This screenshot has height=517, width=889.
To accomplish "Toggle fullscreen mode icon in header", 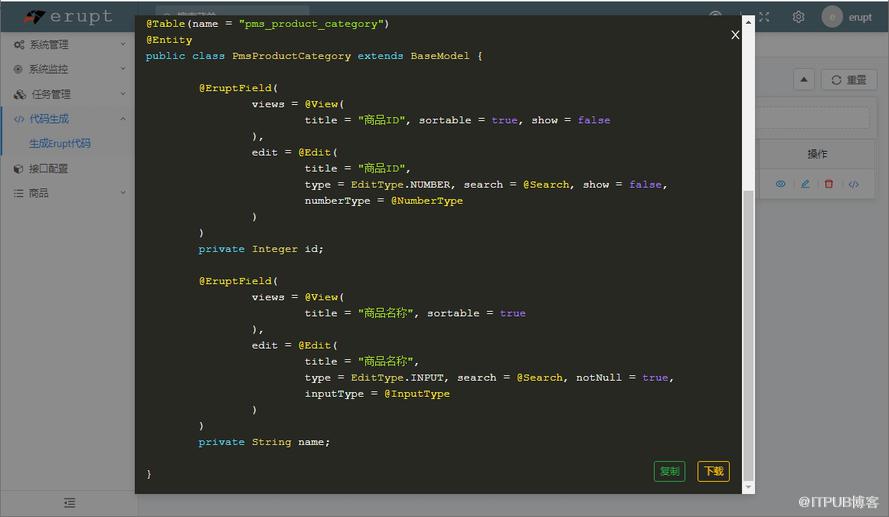I will point(764,17).
